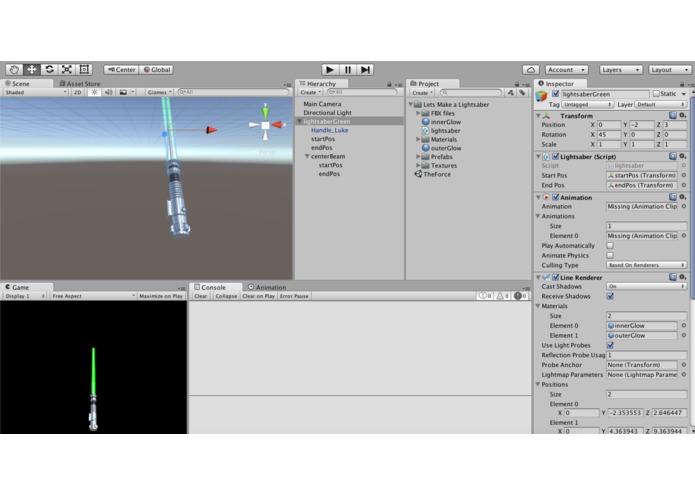The width and height of the screenshot is (695, 494).
Task: Disable the Animation component checkbox
Action: point(555,197)
